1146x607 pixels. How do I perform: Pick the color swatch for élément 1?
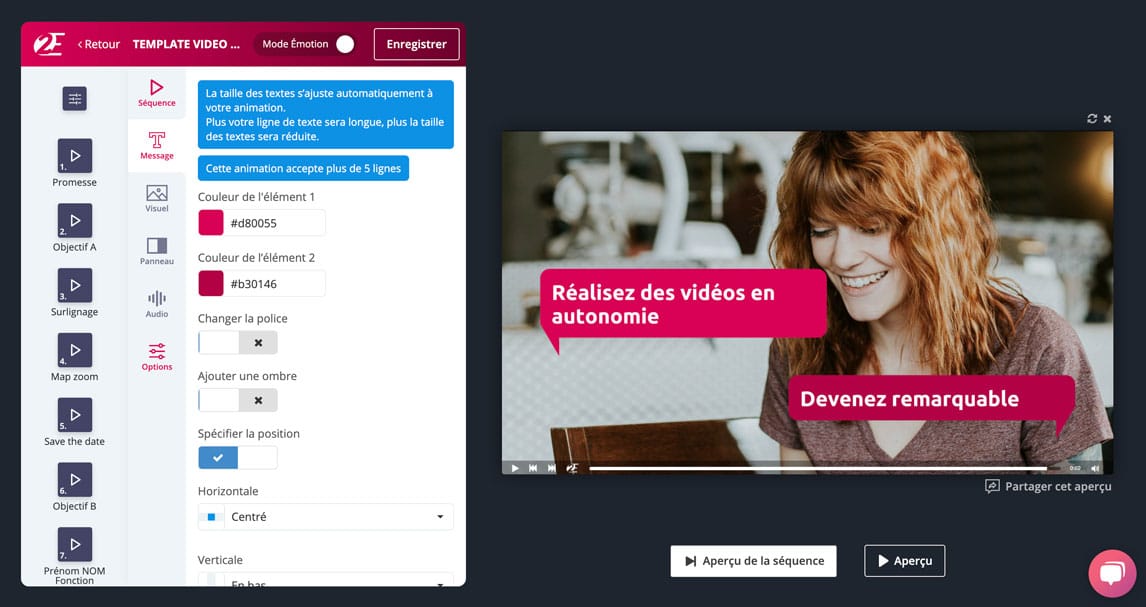click(211, 223)
